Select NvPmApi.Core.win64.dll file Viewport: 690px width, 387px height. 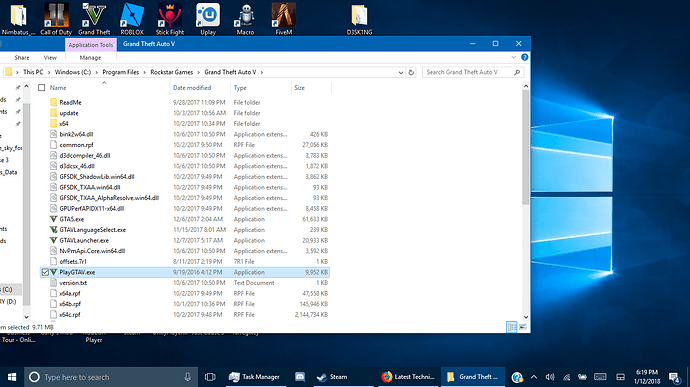[92, 251]
